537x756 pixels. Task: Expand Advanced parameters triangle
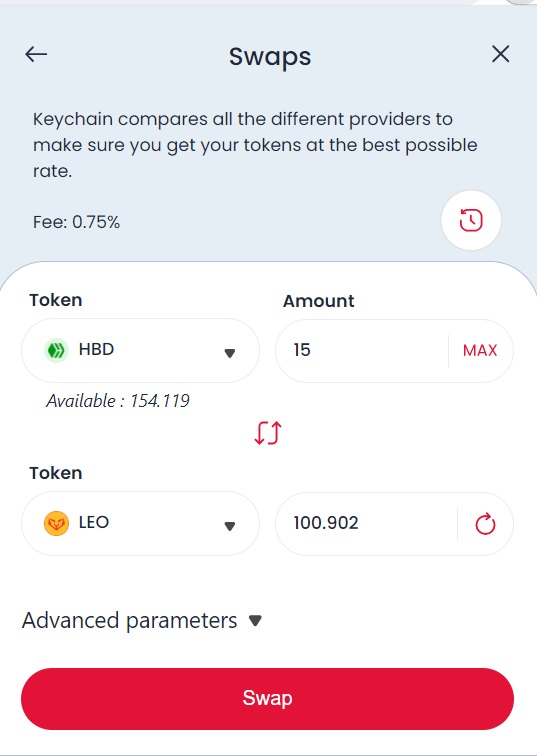point(255,620)
